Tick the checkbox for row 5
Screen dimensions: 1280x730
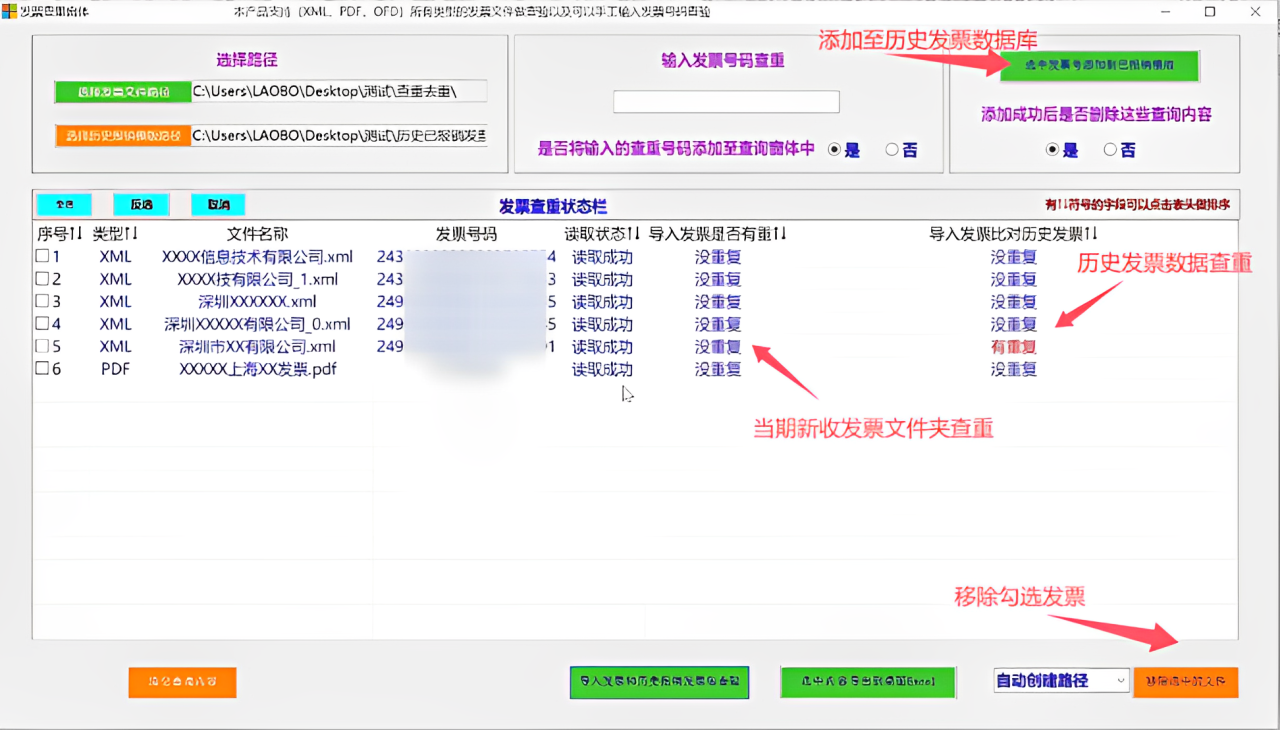43,346
